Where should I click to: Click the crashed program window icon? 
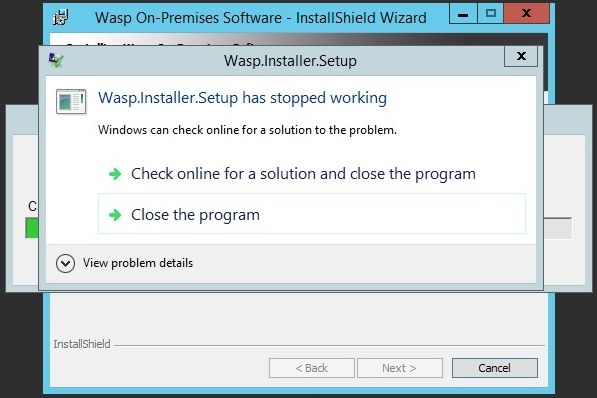pos(71,101)
